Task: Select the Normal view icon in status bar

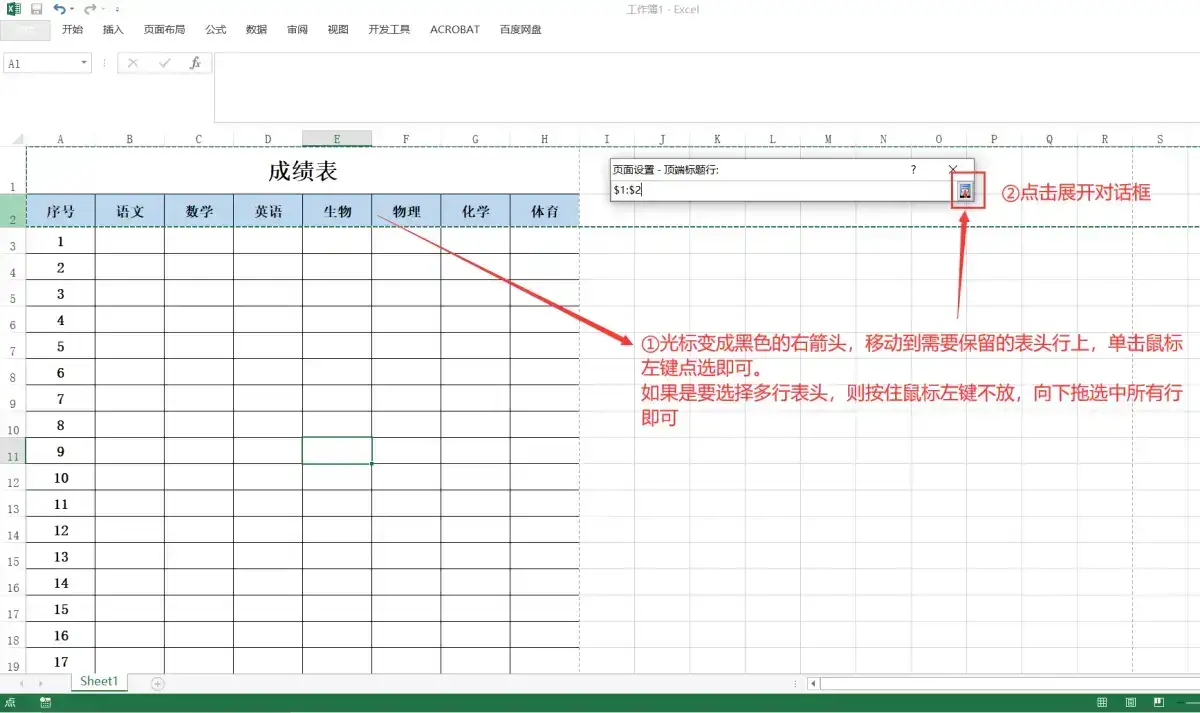Action: pos(1102,701)
